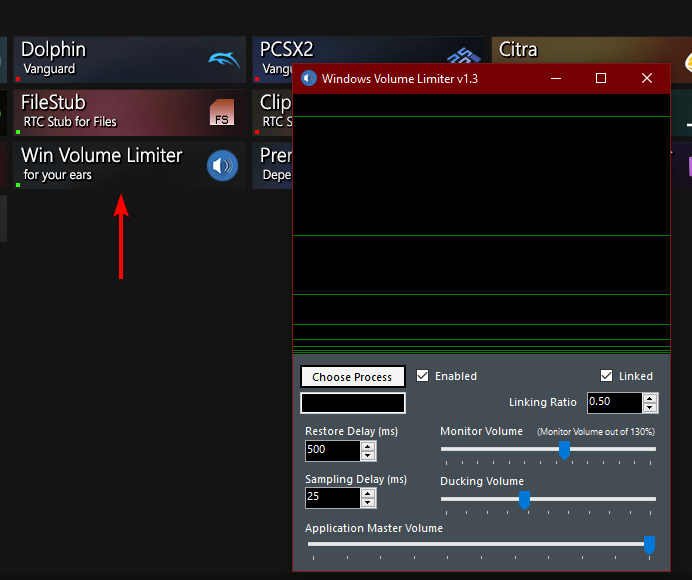
Task: Click the "Restore Delay (ms)" label
Action: coord(351,431)
